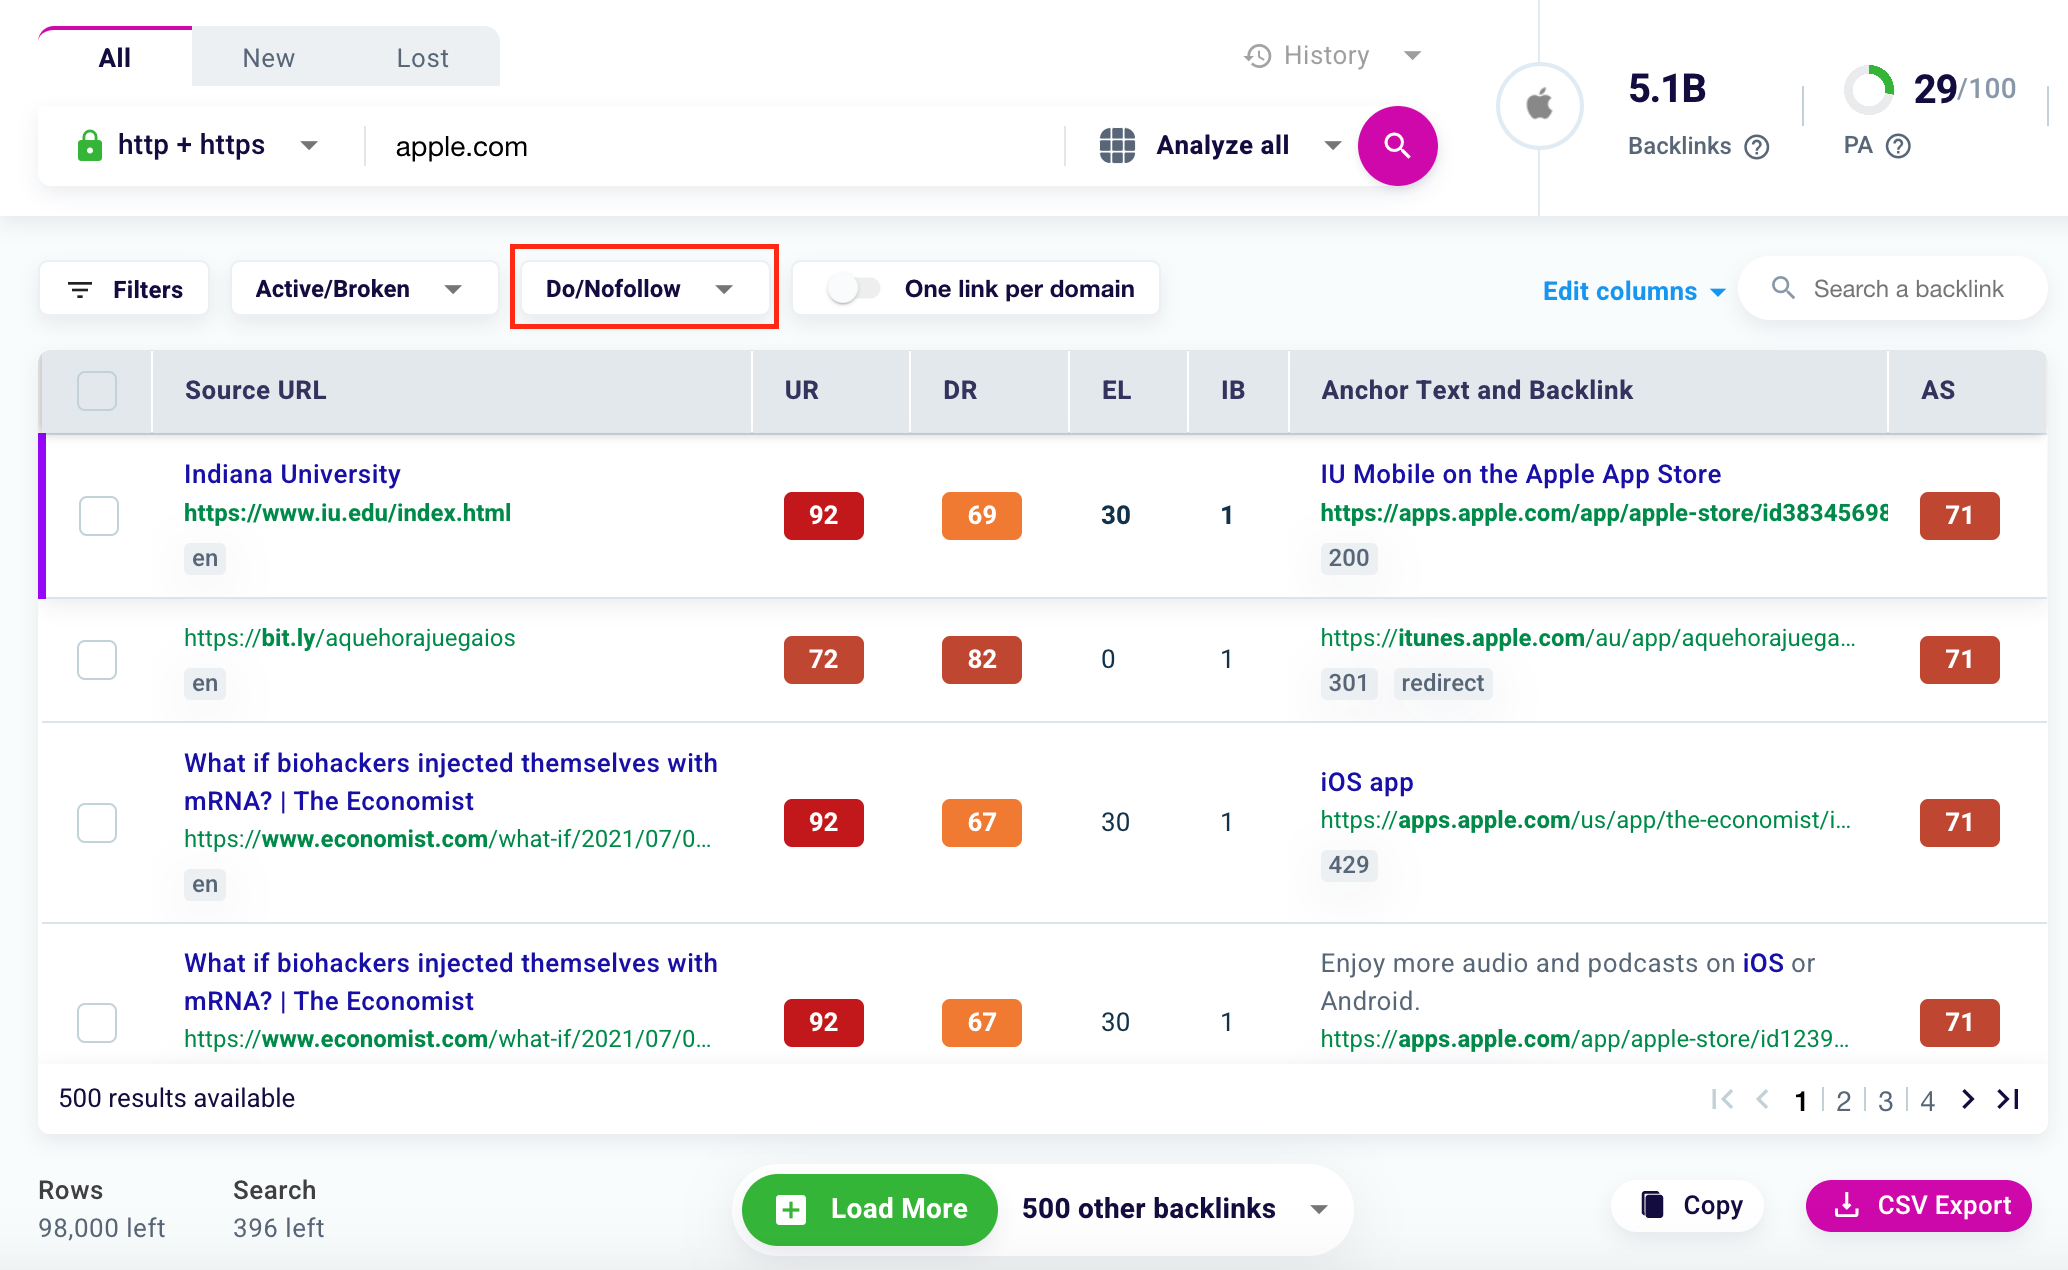Click the Apple logo site icon
Screen dimensions: 2068x1270
(1539, 105)
